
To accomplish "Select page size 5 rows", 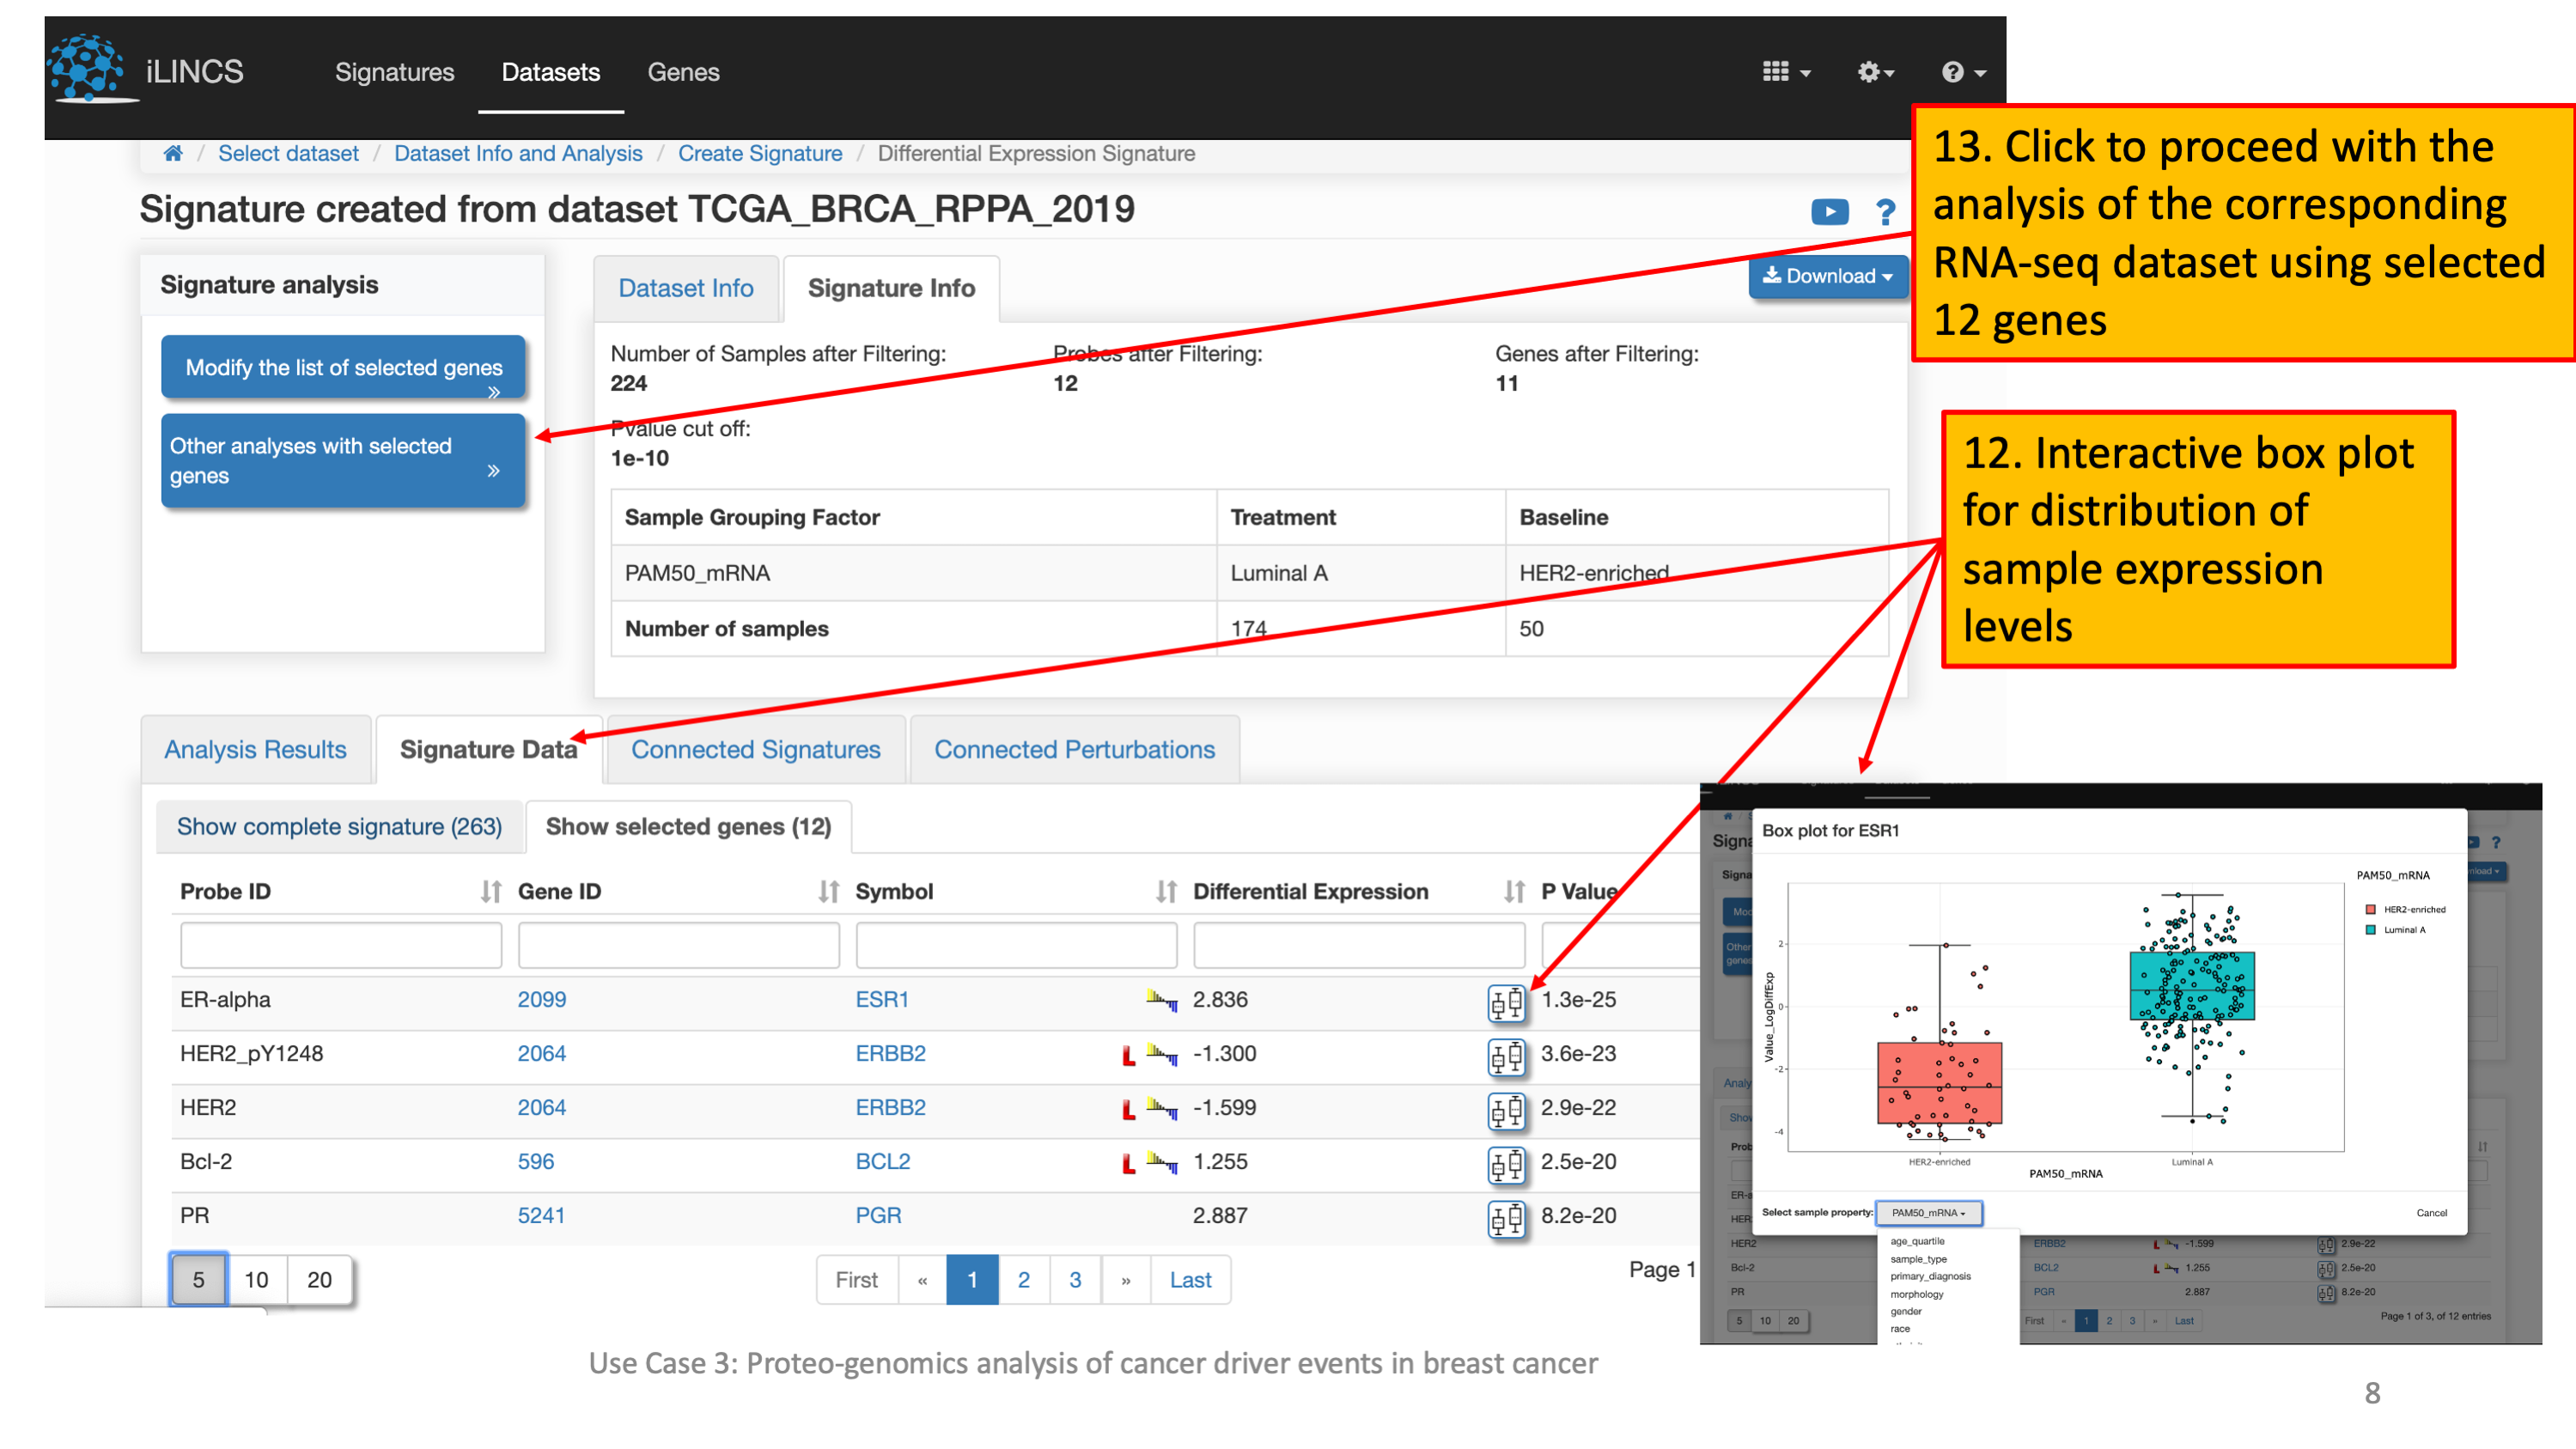I will (198, 1280).
